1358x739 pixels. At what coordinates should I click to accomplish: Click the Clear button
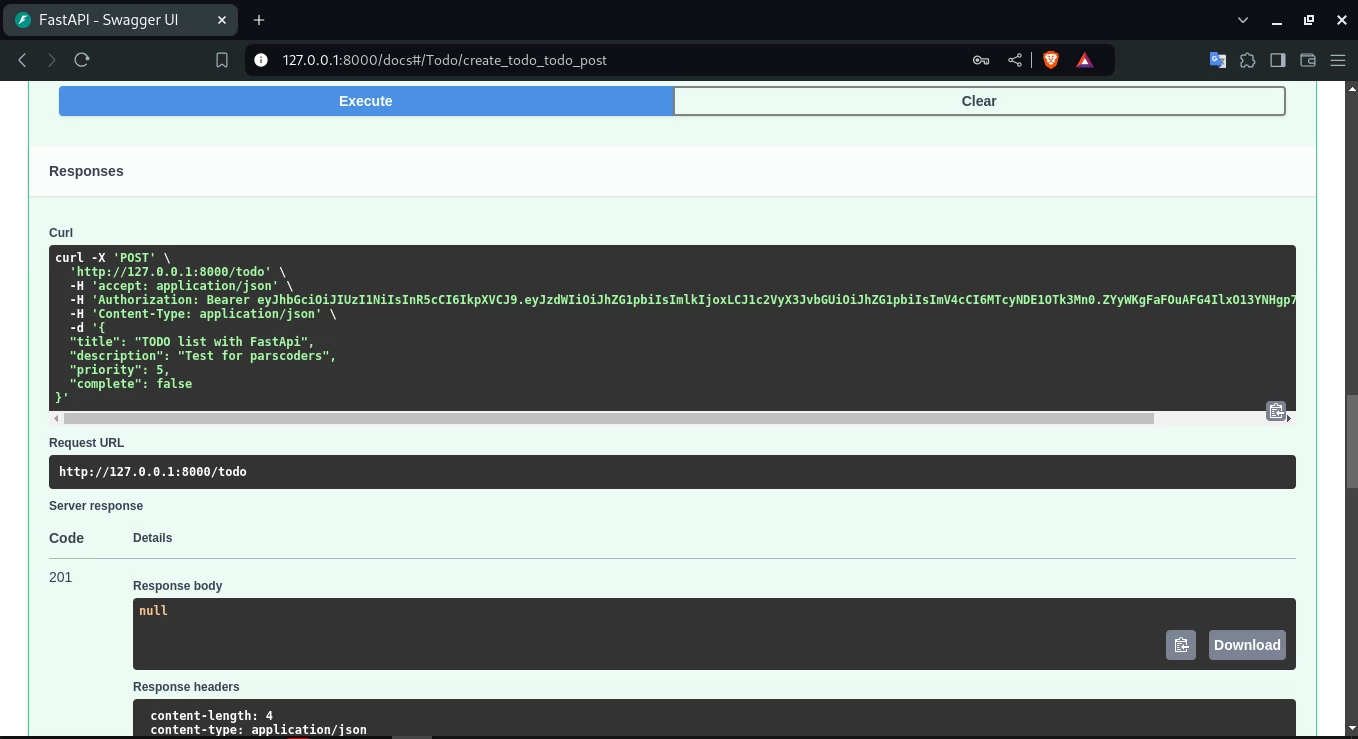pyautogui.click(x=978, y=101)
